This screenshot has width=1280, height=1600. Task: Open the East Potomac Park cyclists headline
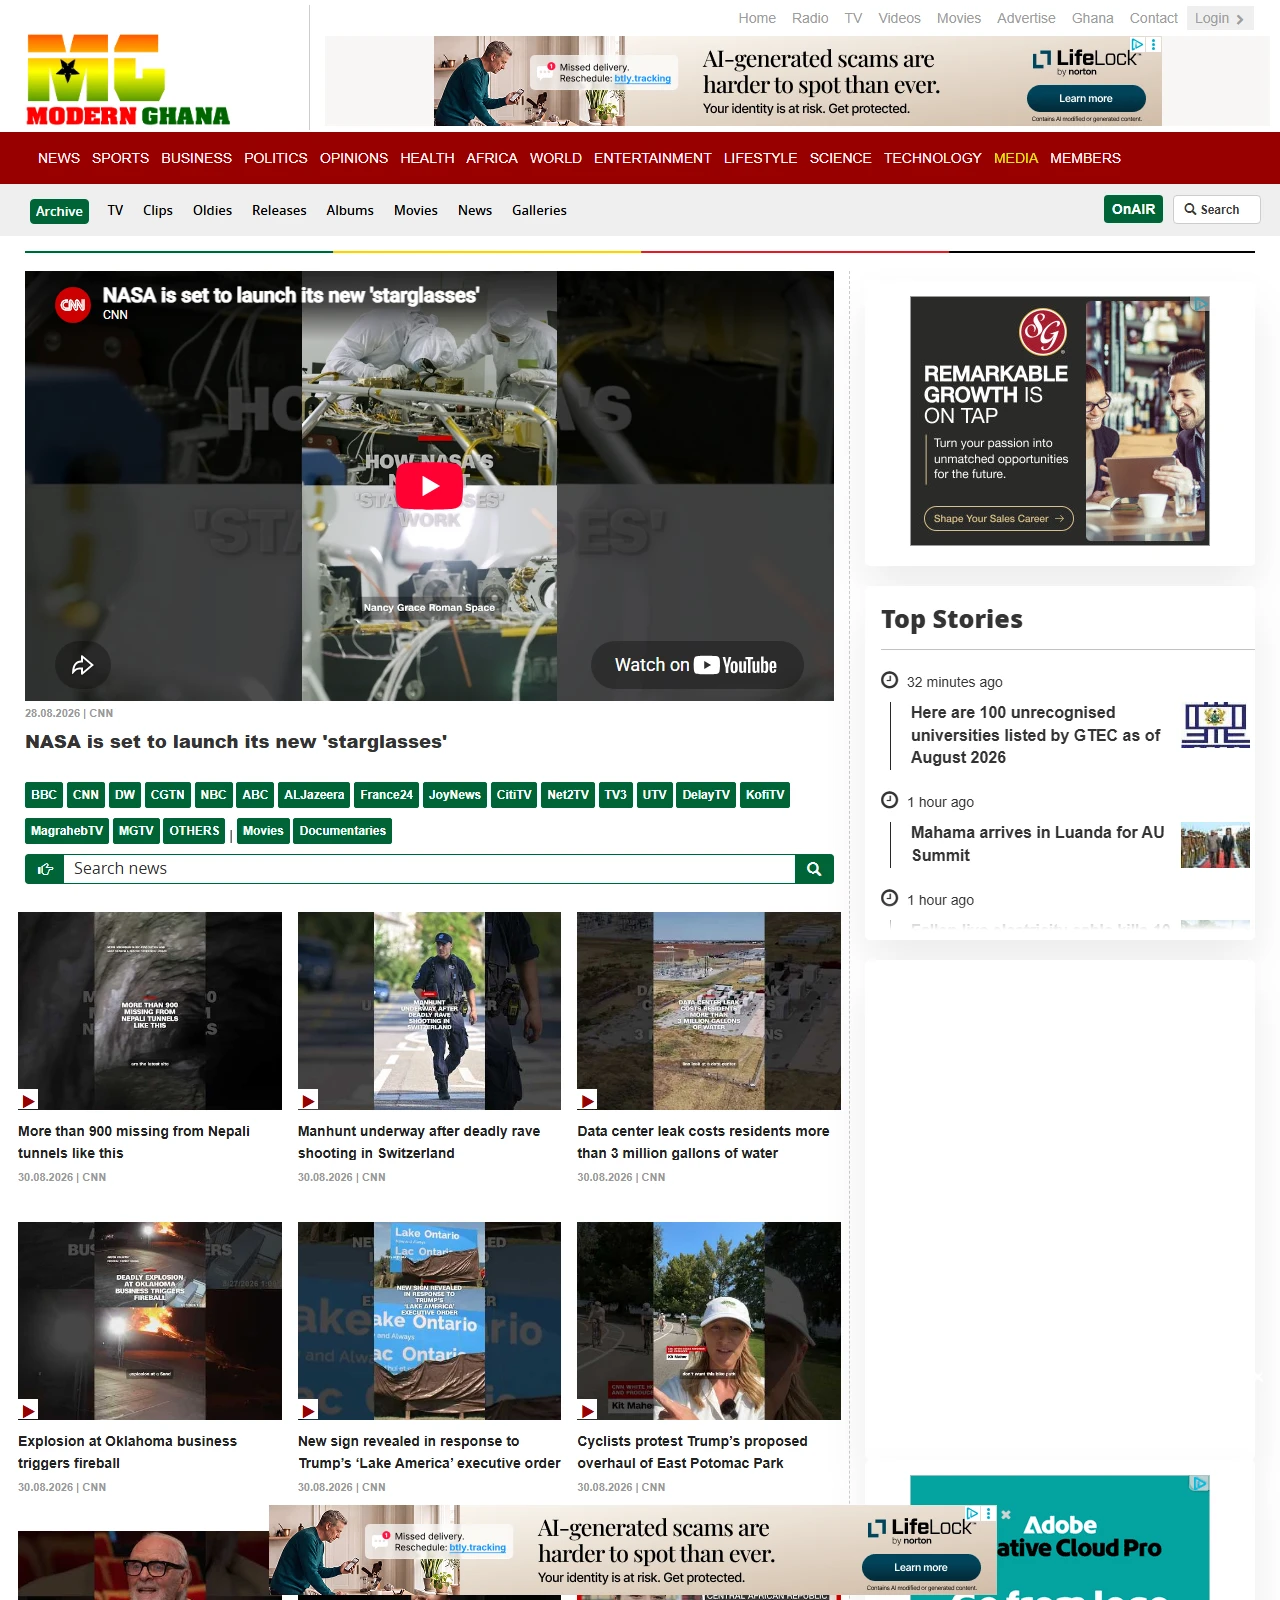point(692,1452)
